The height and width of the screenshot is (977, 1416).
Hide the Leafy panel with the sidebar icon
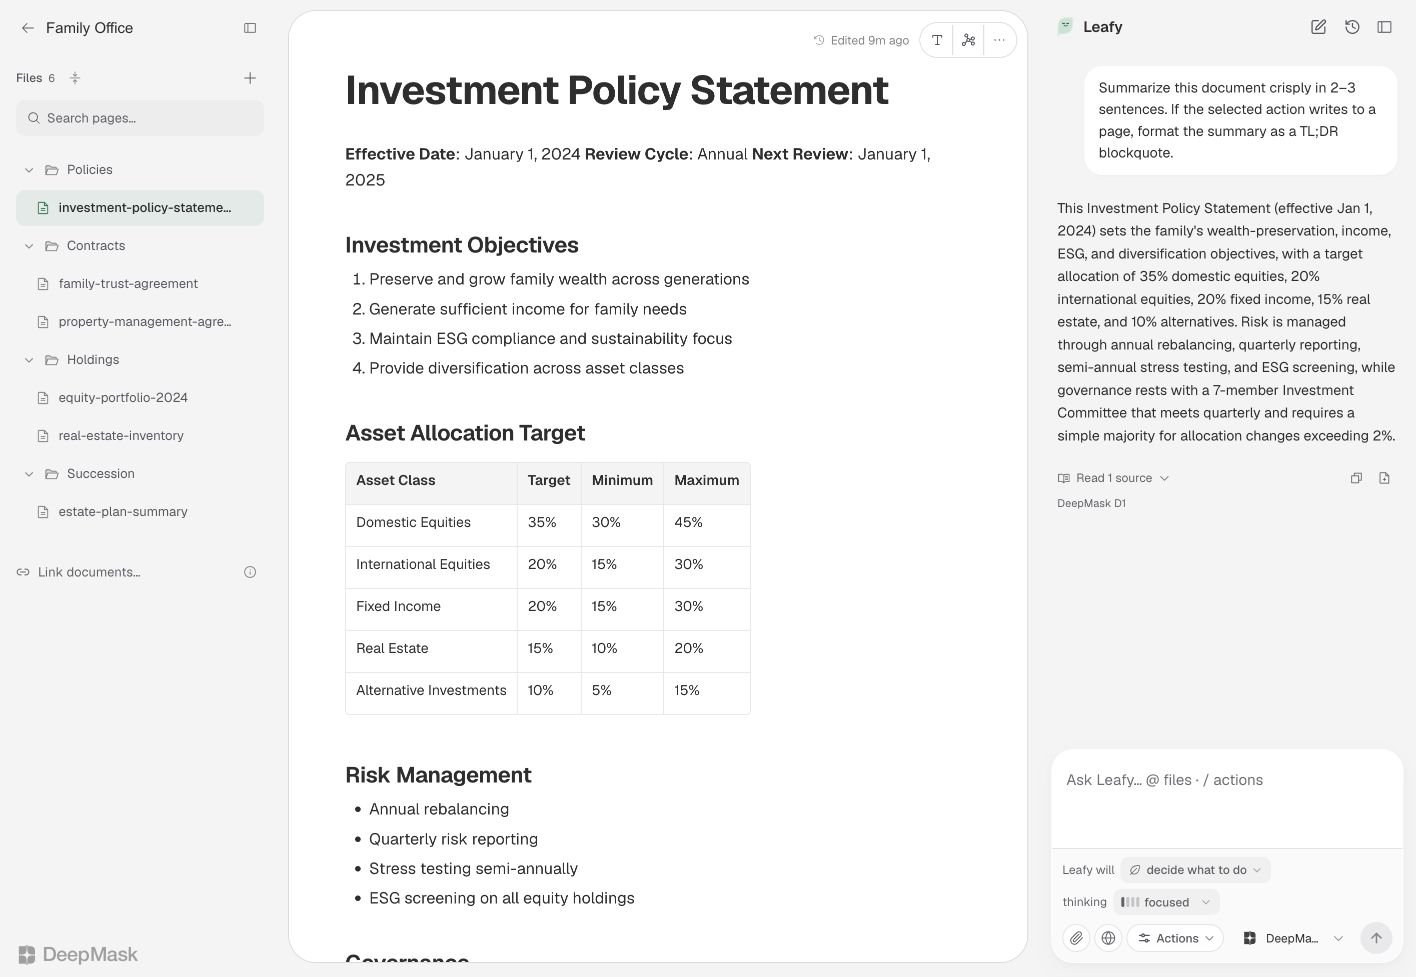point(1385,27)
